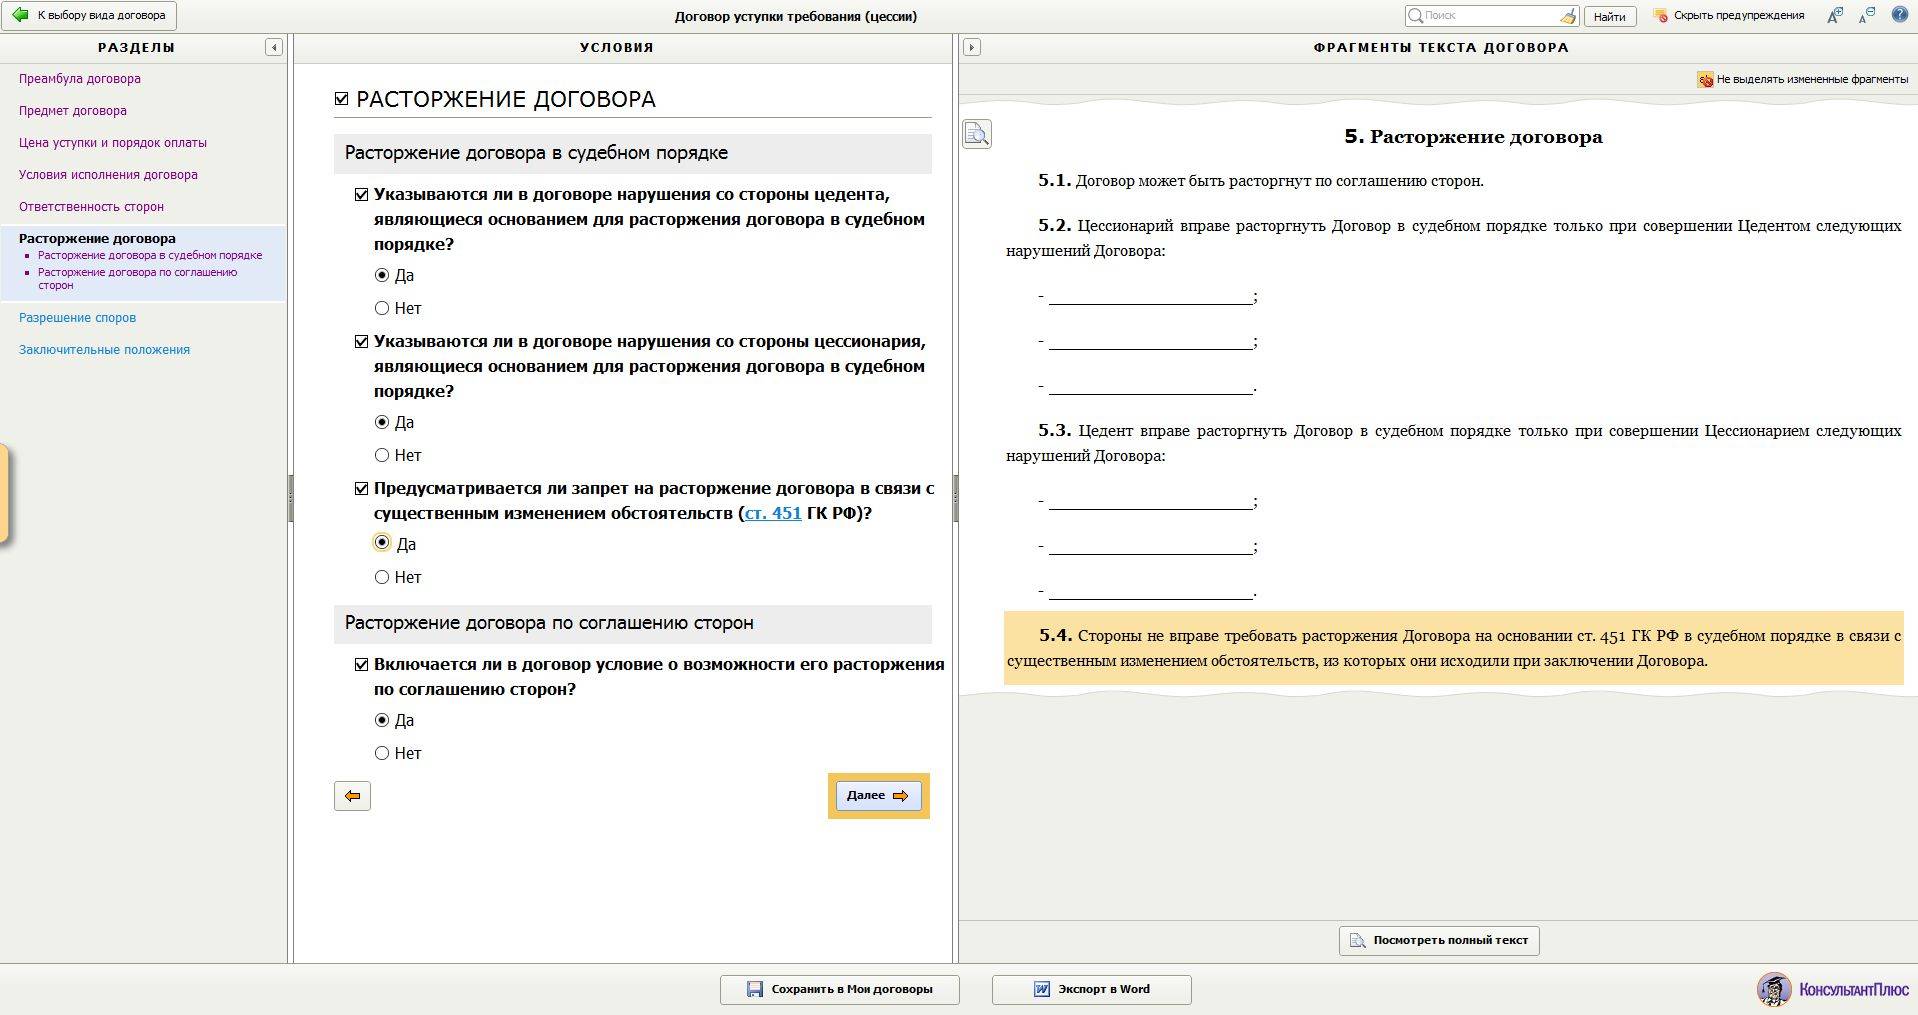Select Да for cedent violations question
This screenshot has width=1918, height=1015.
[x=382, y=275]
